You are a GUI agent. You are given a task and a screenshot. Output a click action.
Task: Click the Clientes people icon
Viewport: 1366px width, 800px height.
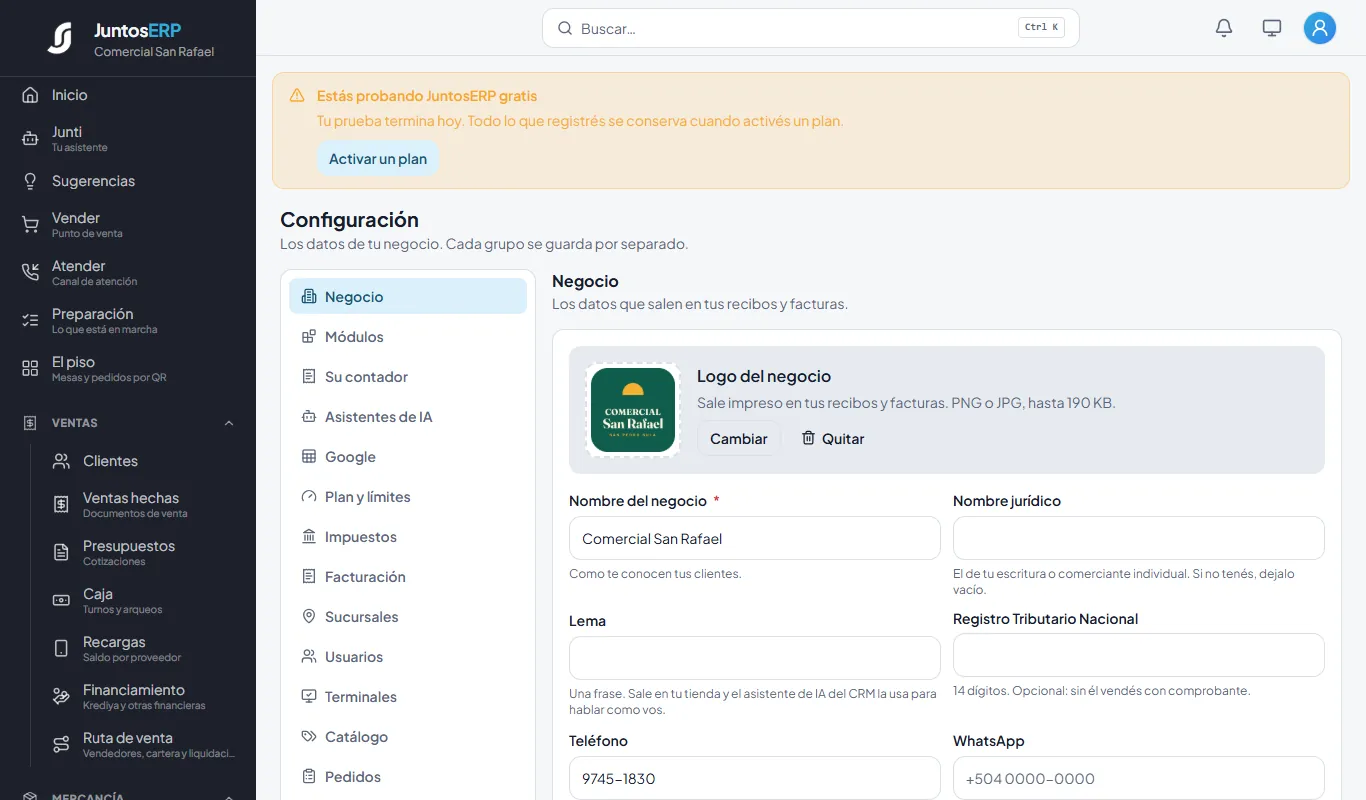point(61,461)
